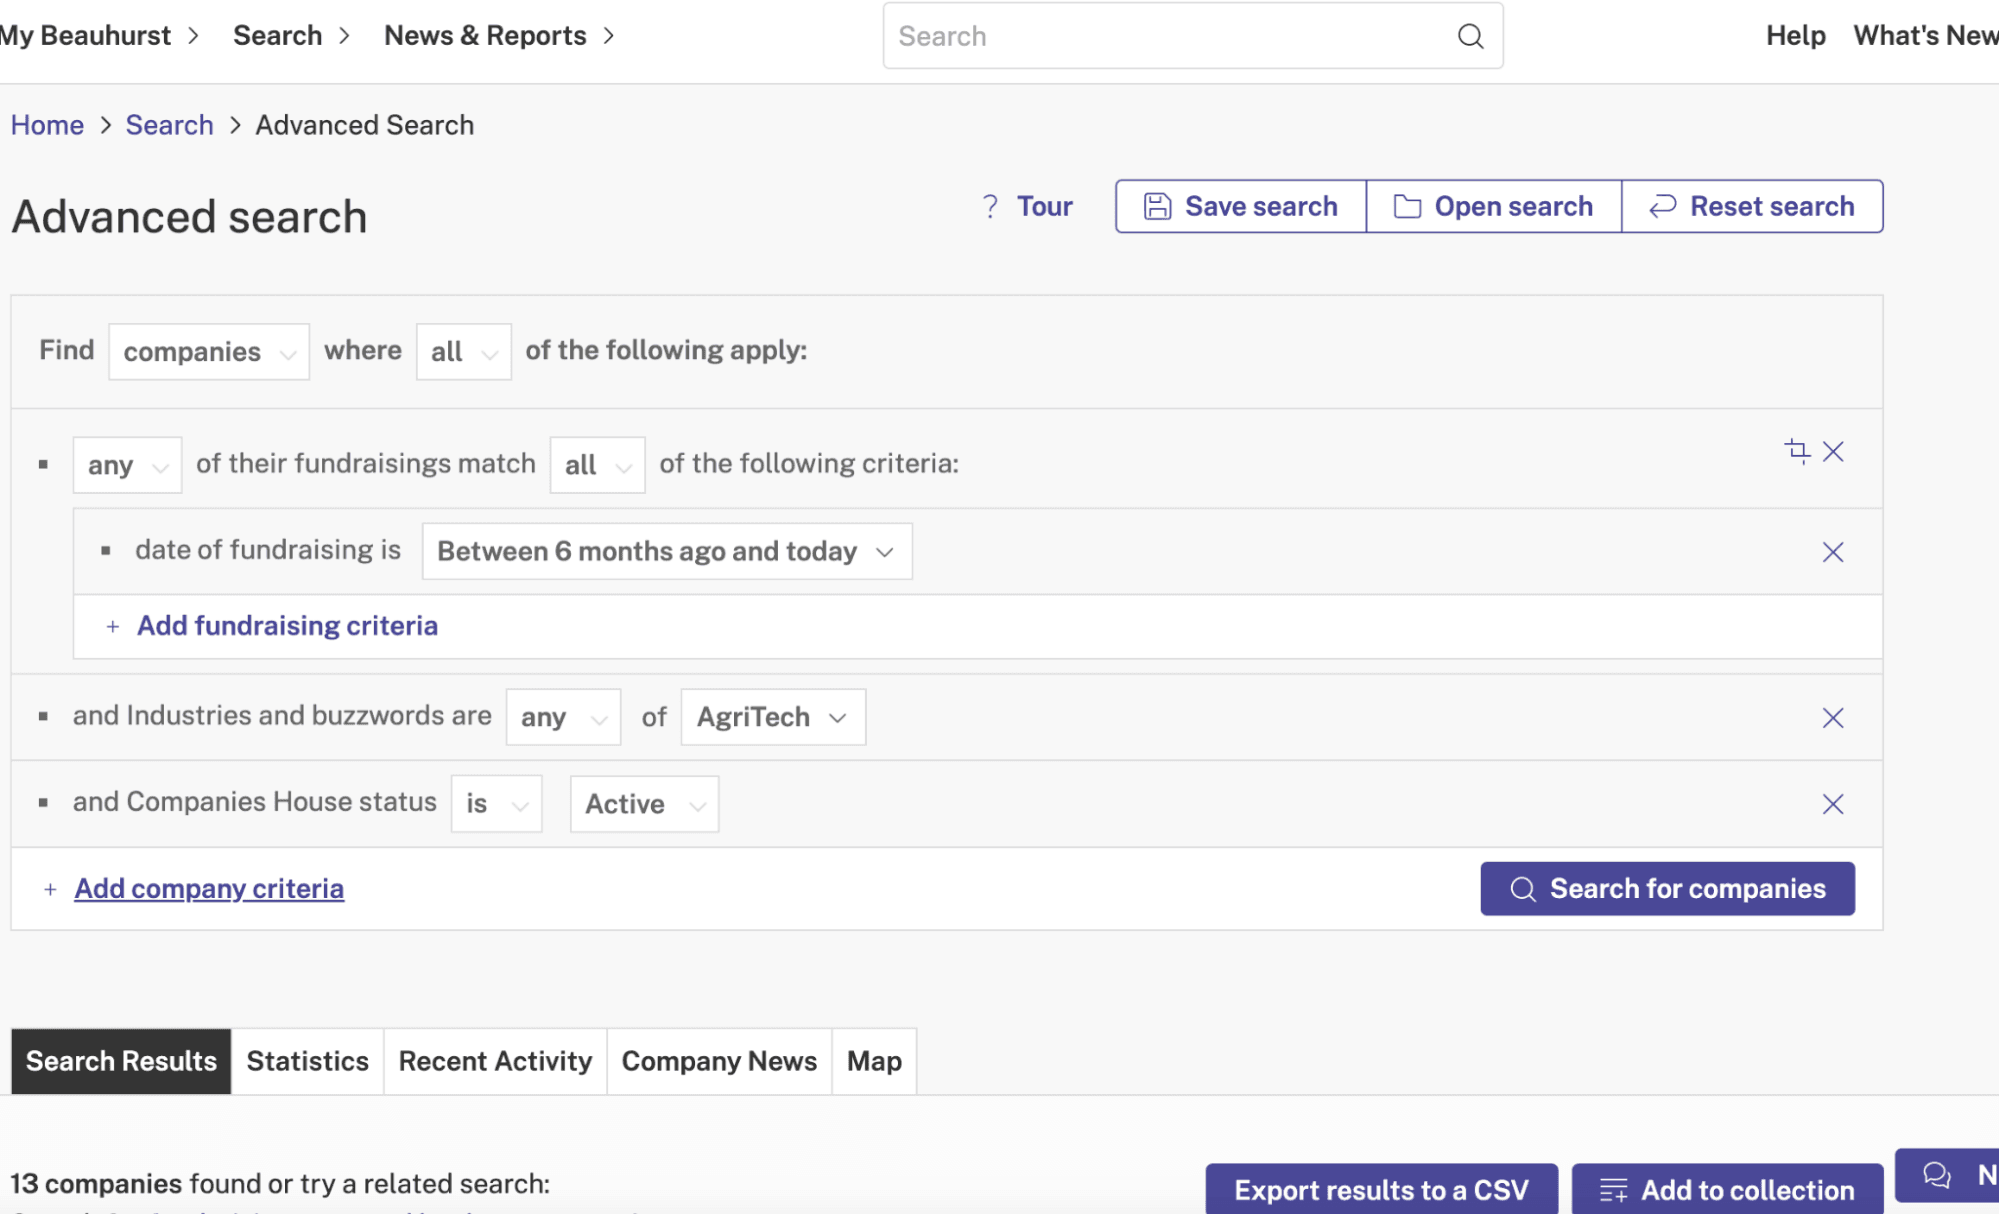Open the 'all' dropdown for fundraising criteria match
This screenshot has width=1999, height=1215.
tap(597, 465)
